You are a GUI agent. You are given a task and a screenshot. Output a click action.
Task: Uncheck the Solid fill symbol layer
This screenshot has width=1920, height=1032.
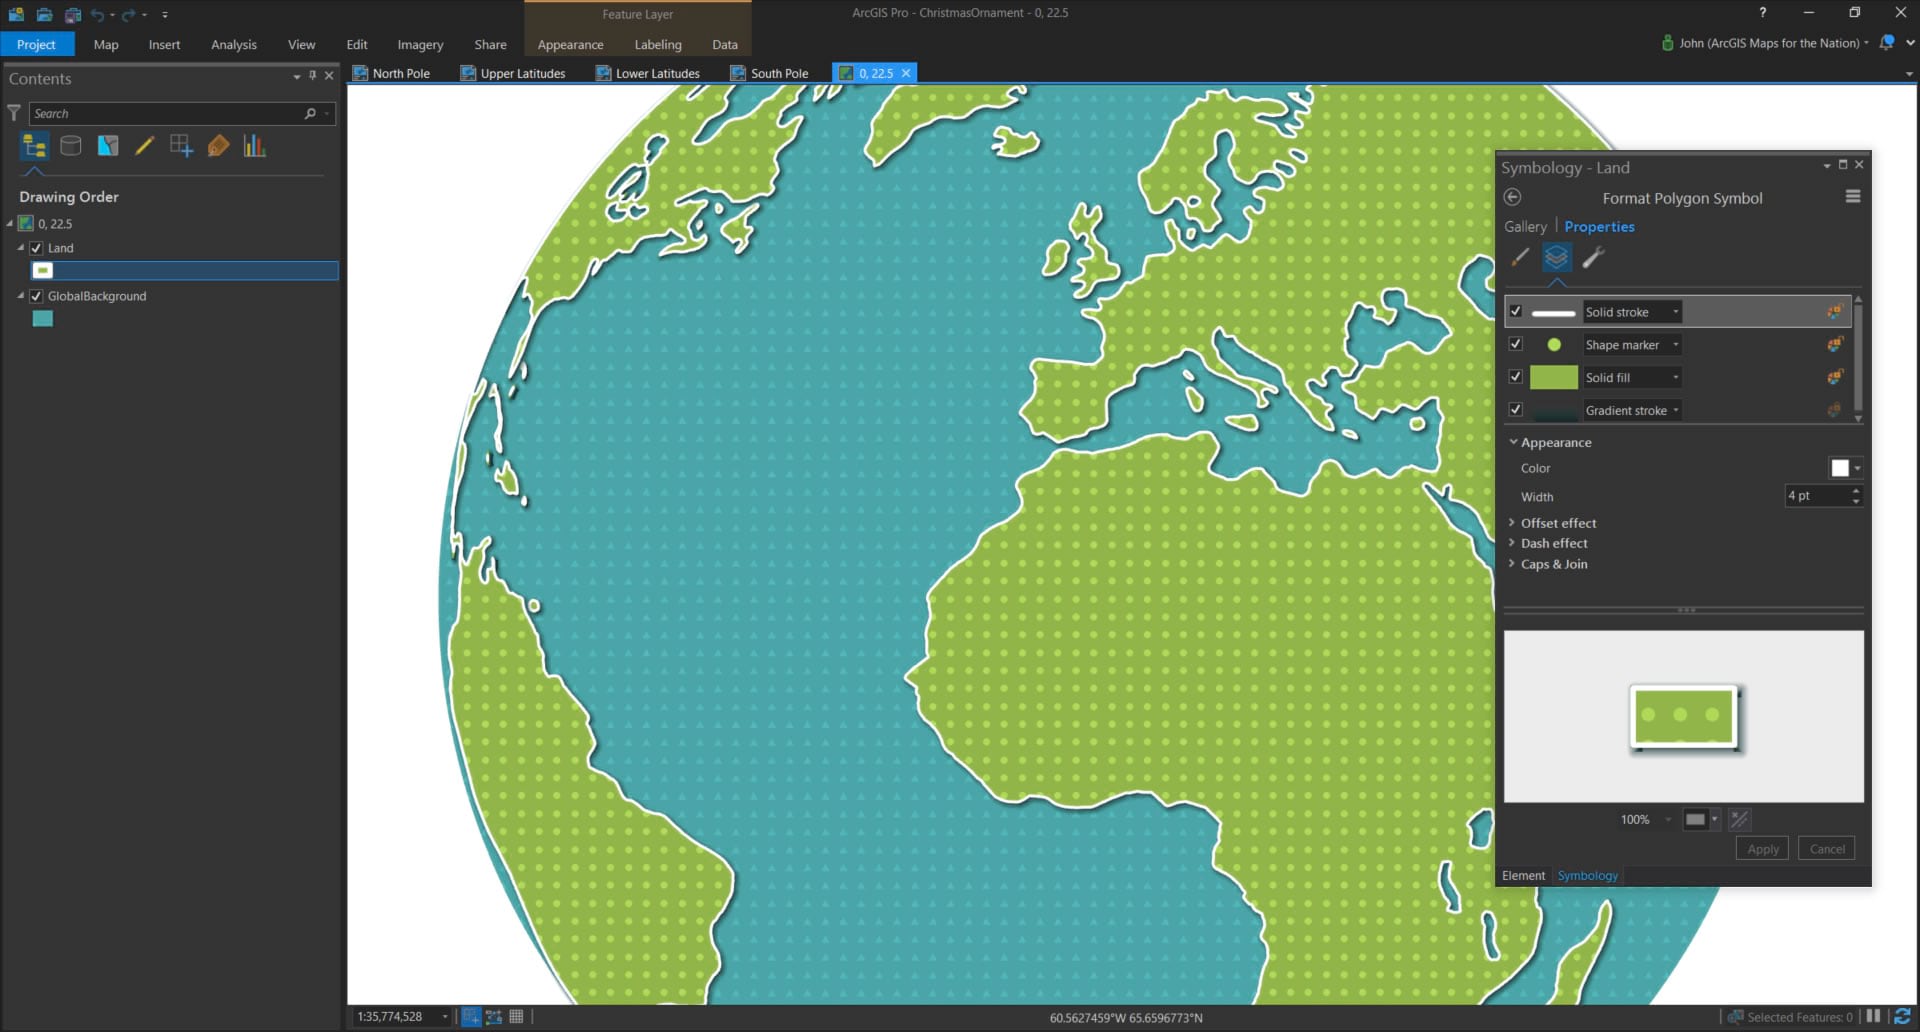(x=1516, y=377)
